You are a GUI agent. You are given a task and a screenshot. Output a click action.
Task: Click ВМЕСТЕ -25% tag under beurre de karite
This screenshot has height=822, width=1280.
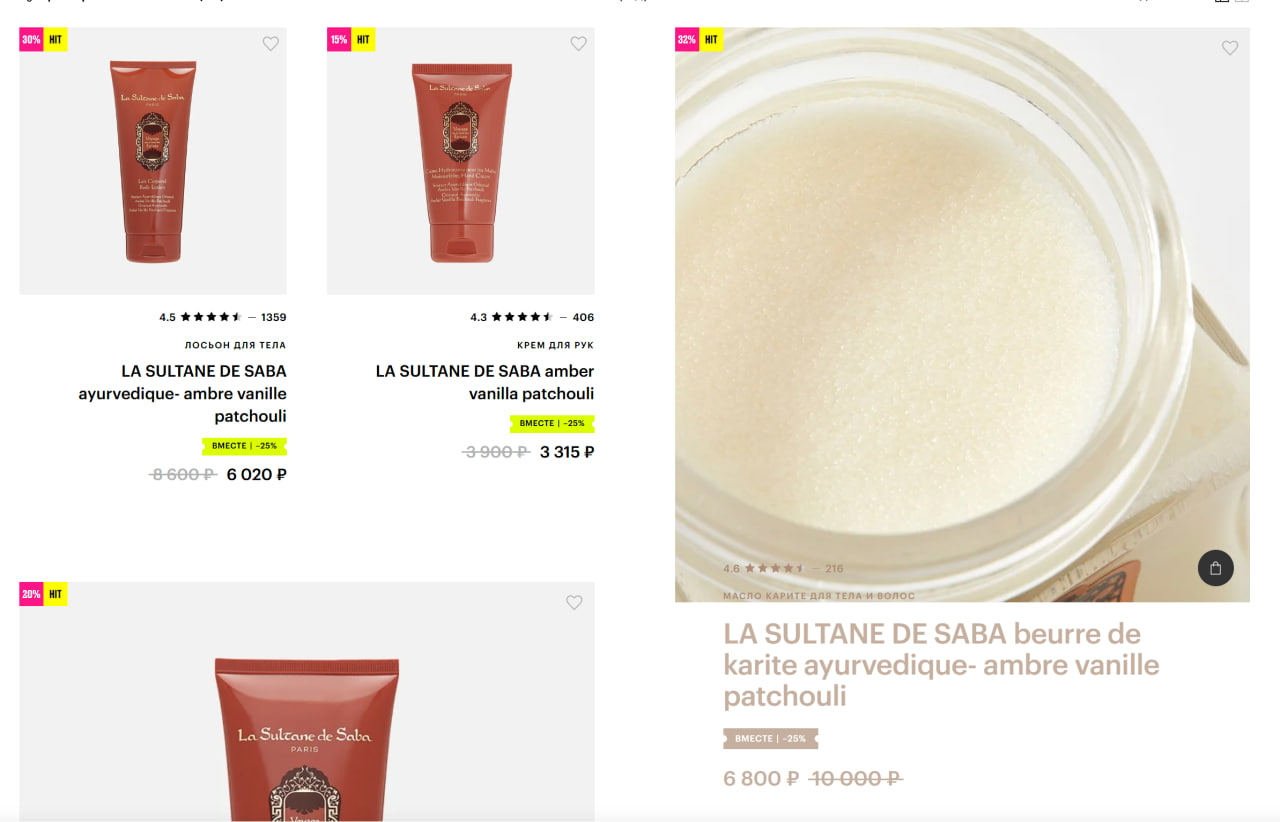click(770, 738)
